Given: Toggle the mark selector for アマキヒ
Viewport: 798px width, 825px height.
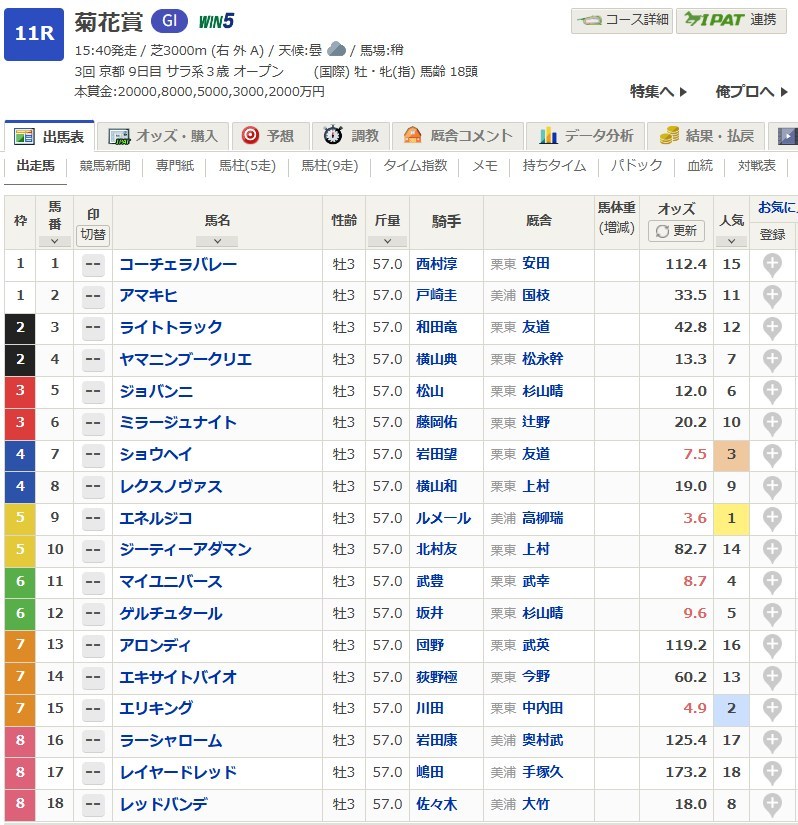Looking at the screenshot, I should click(93, 296).
